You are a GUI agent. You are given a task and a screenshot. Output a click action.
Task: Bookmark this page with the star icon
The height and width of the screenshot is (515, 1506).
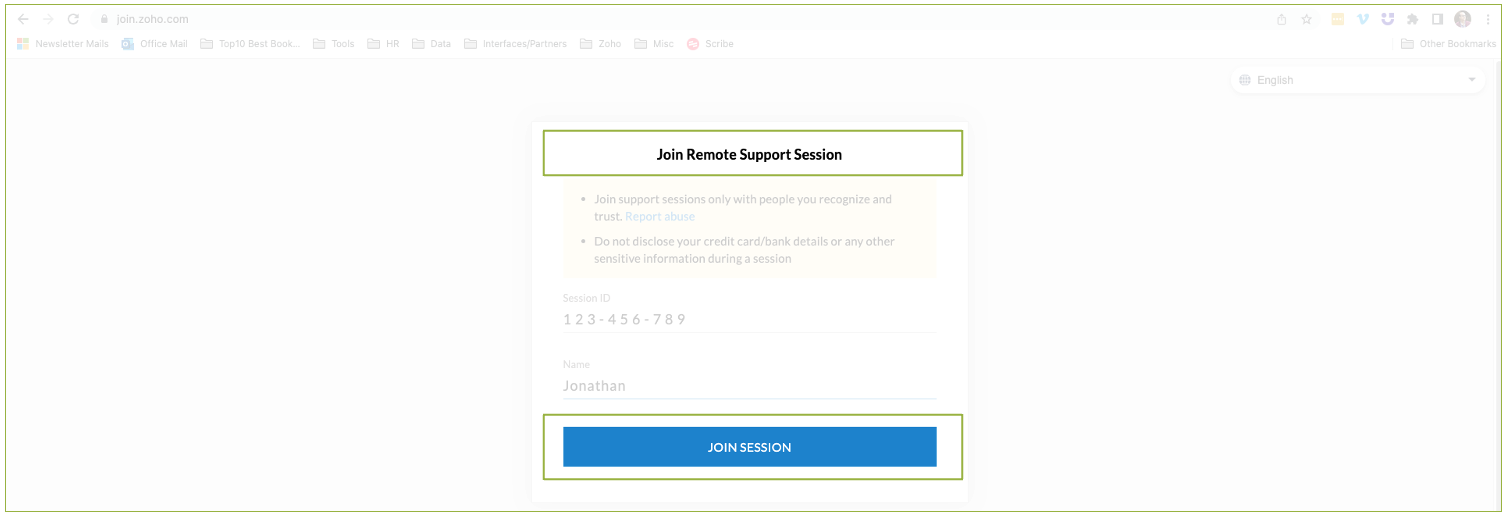(x=1306, y=19)
